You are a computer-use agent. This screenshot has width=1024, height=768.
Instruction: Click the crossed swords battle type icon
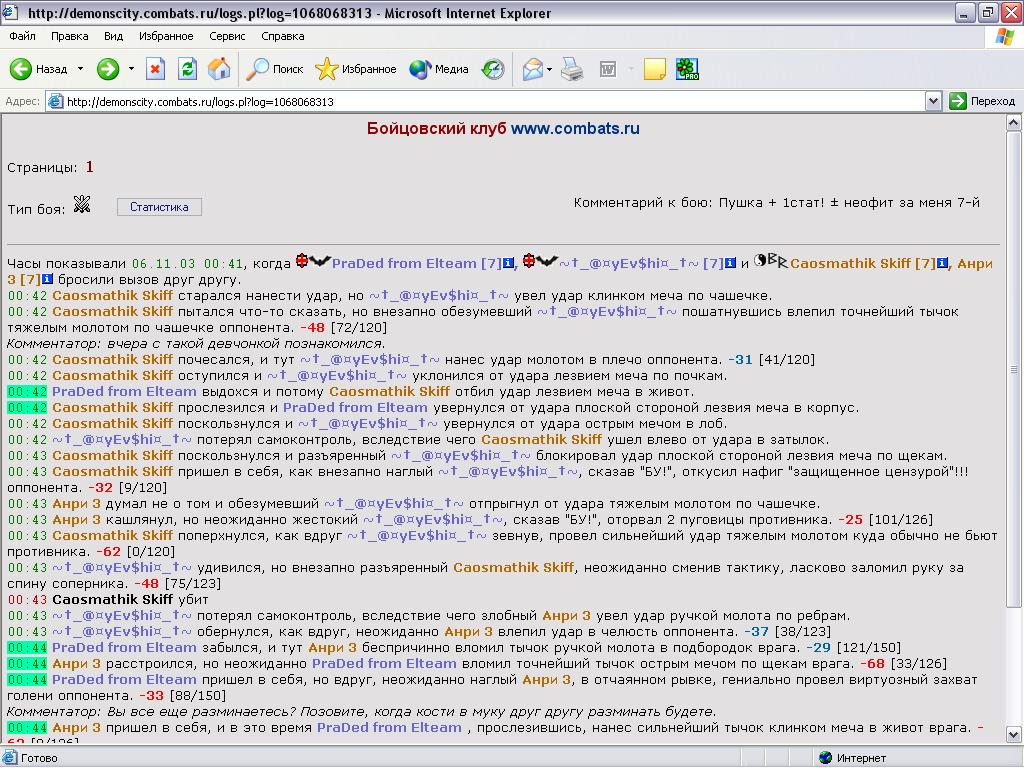pos(82,205)
